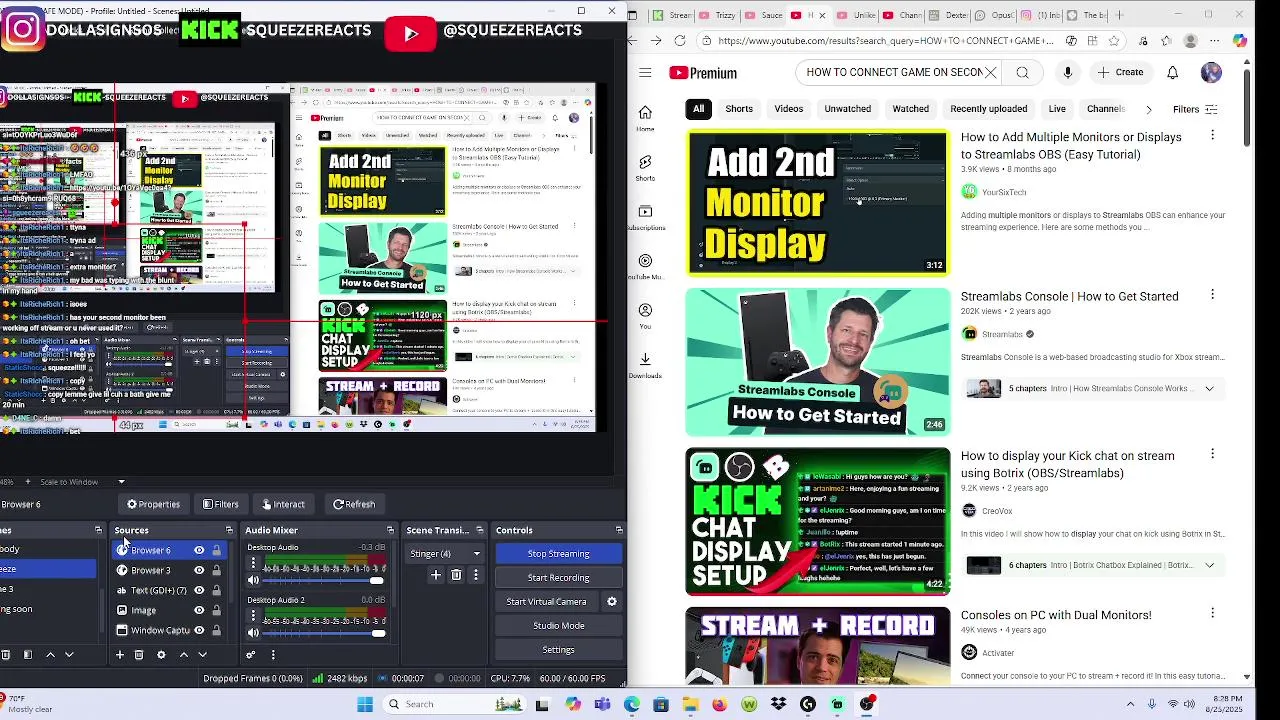Favorite this page with star icon
Viewport: 1280px width, 720px height.
coord(1114,41)
